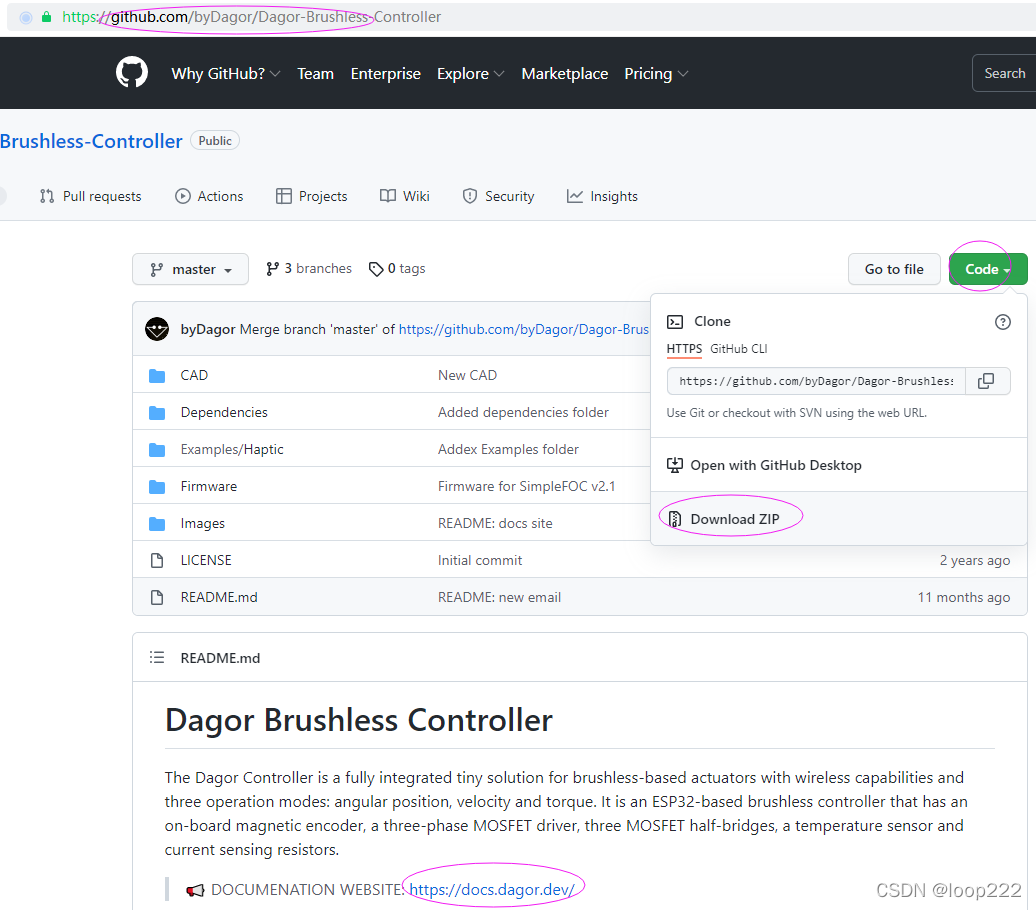Click the book icon for Wiki

pos(388,196)
